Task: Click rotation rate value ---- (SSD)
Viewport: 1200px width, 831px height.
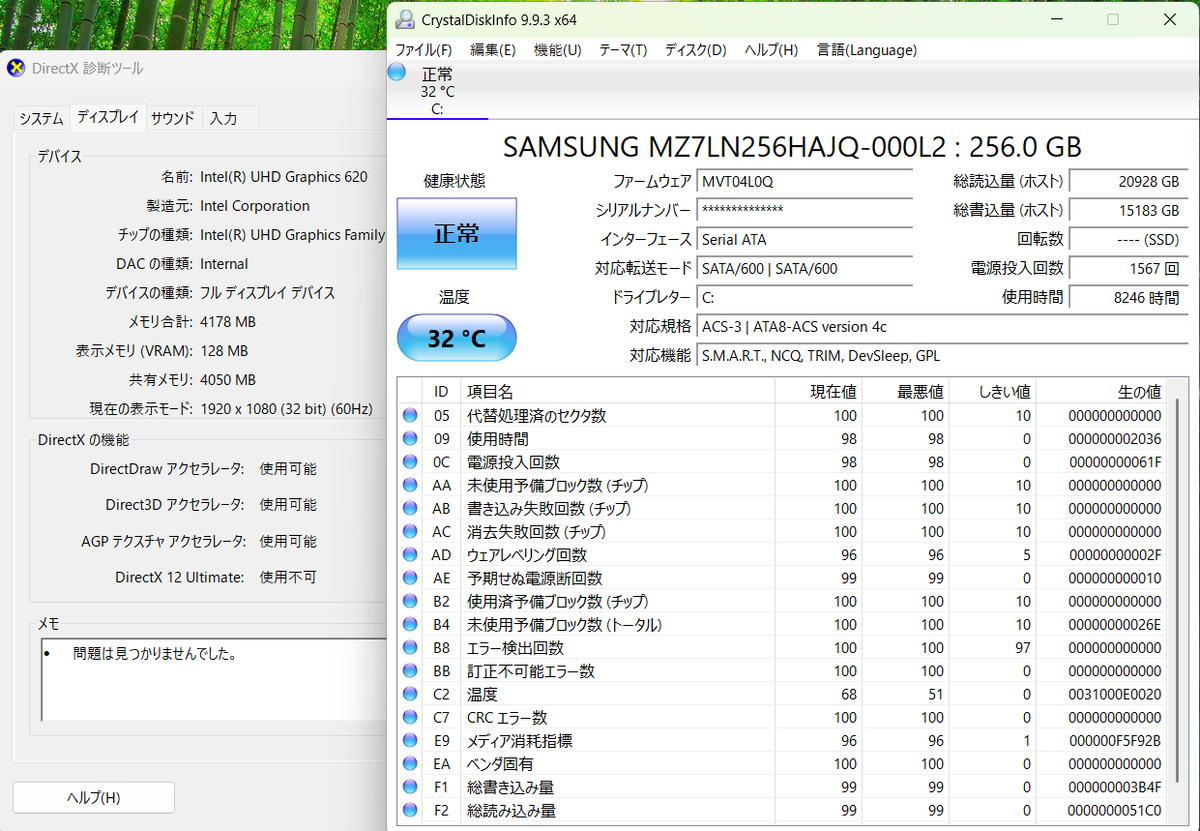Action: click(1129, 239)
